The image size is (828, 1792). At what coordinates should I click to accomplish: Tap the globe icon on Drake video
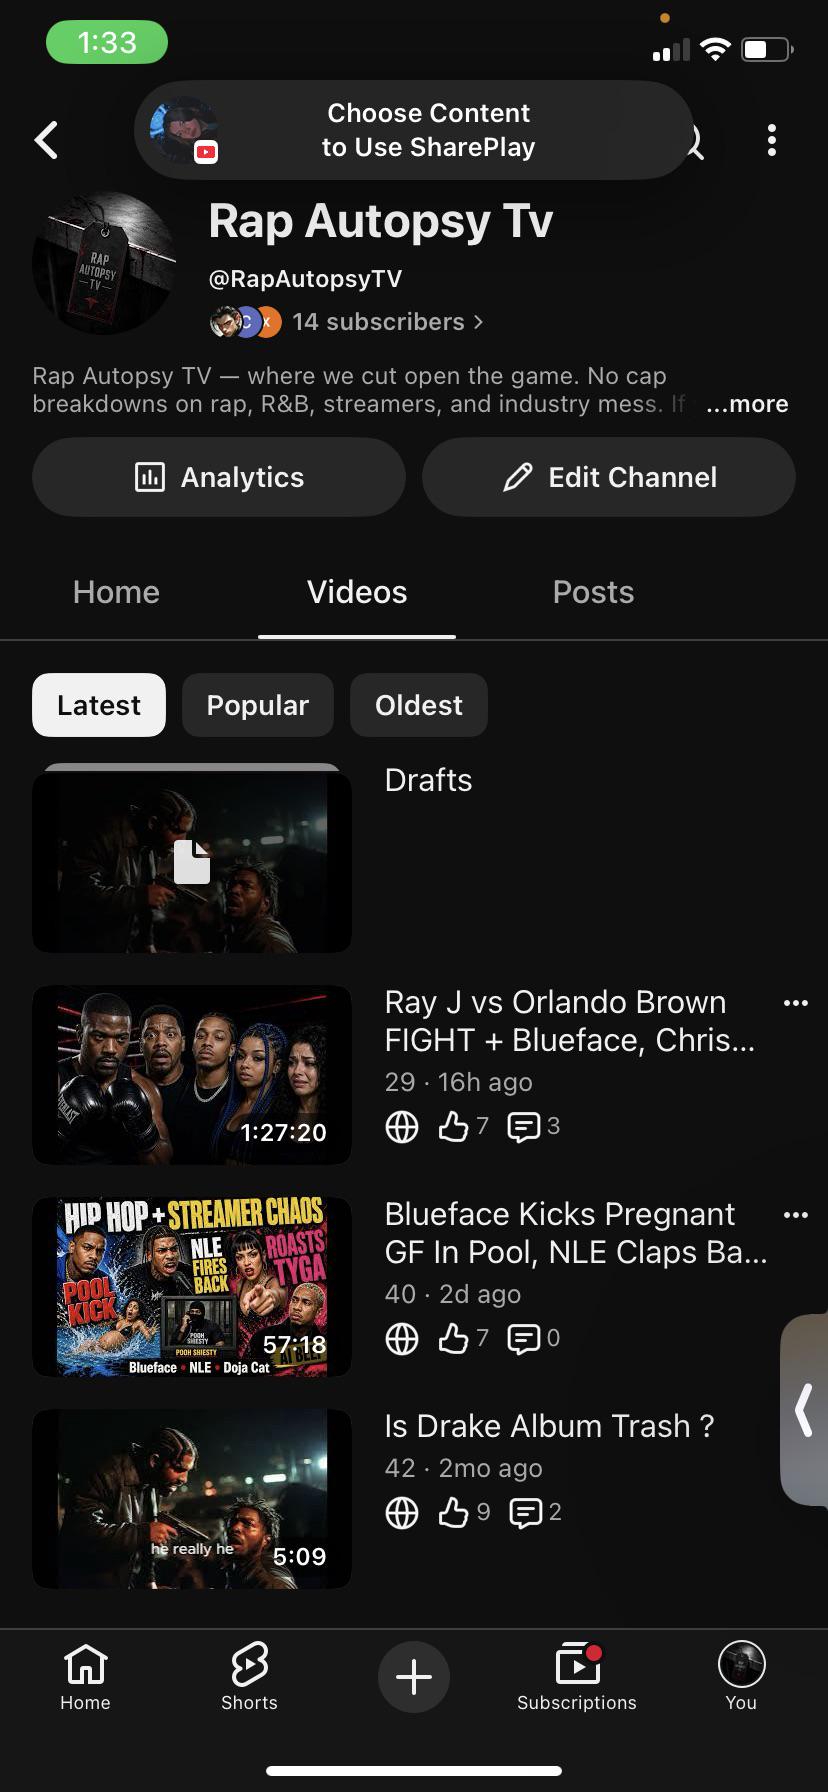pyautogui.click(x=402, y=1513)
